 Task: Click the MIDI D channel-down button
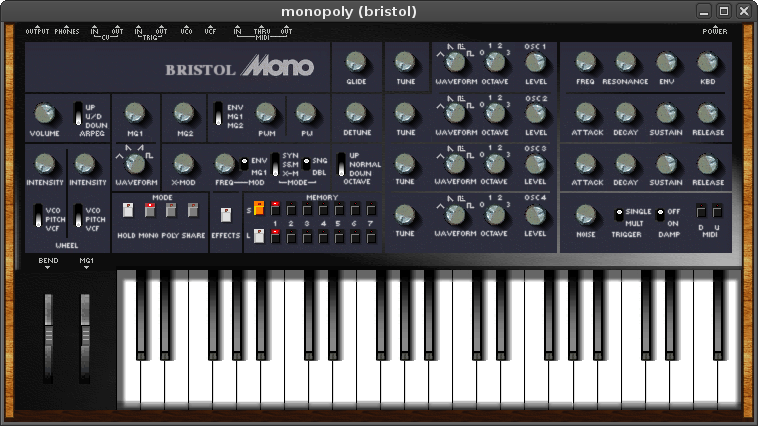(x=701, y=210)
